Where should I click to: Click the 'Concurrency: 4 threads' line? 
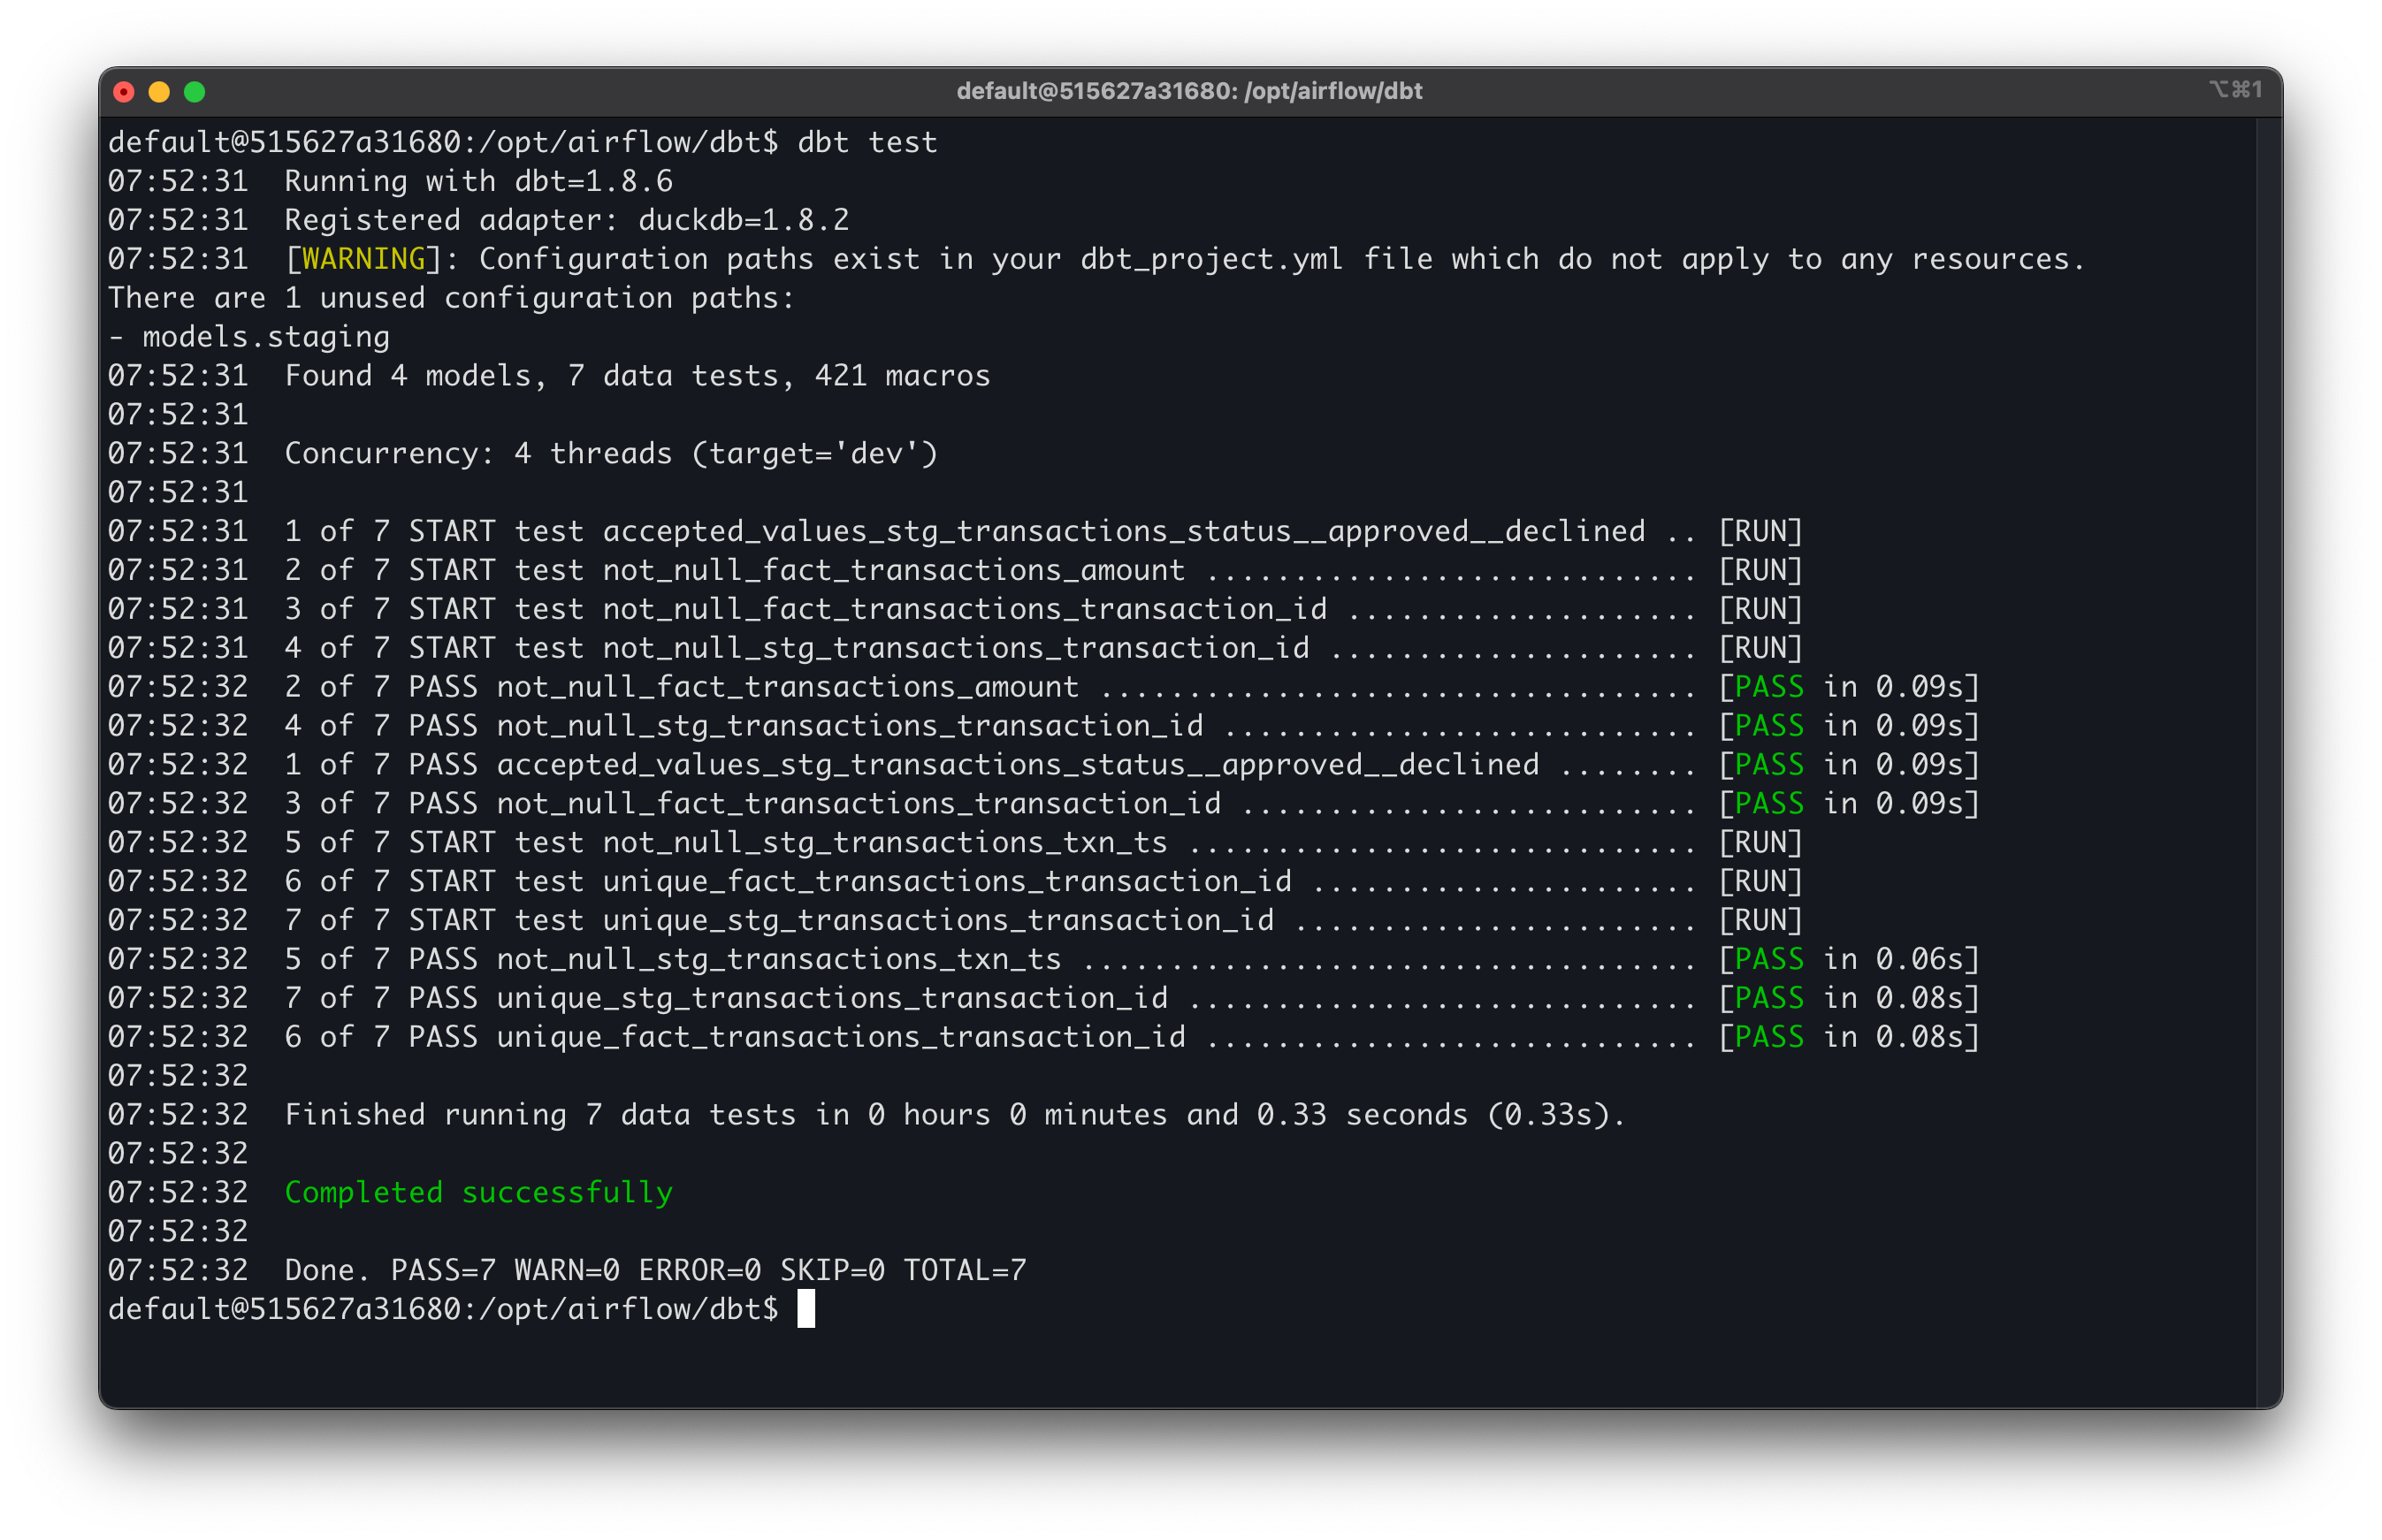(x=611, y=454)
